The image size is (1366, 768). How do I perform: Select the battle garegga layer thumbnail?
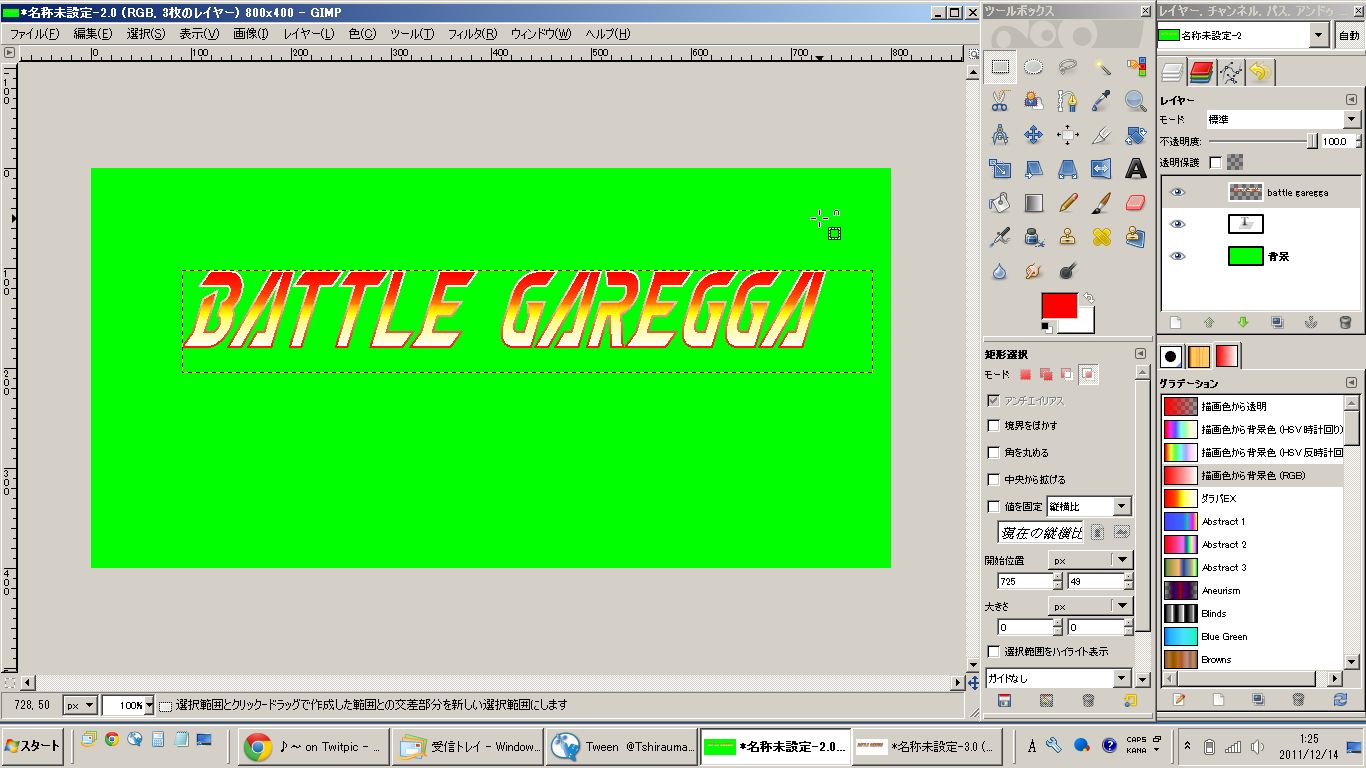coord(1245,192)
